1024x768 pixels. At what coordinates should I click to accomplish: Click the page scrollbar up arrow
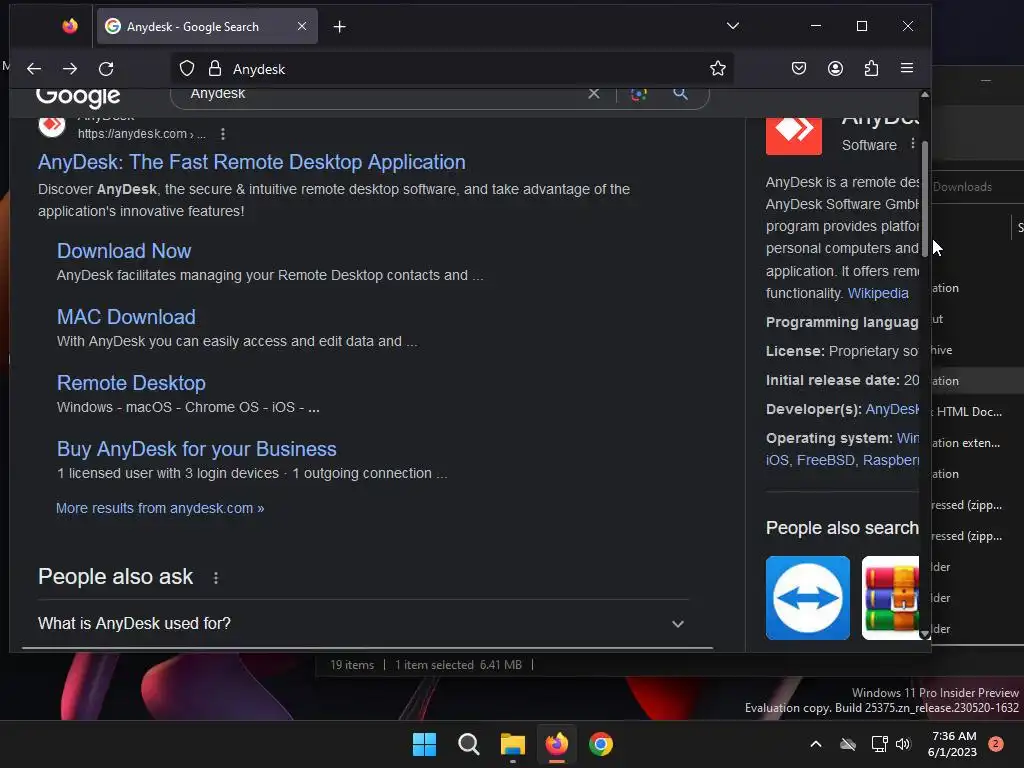[925, 95]
